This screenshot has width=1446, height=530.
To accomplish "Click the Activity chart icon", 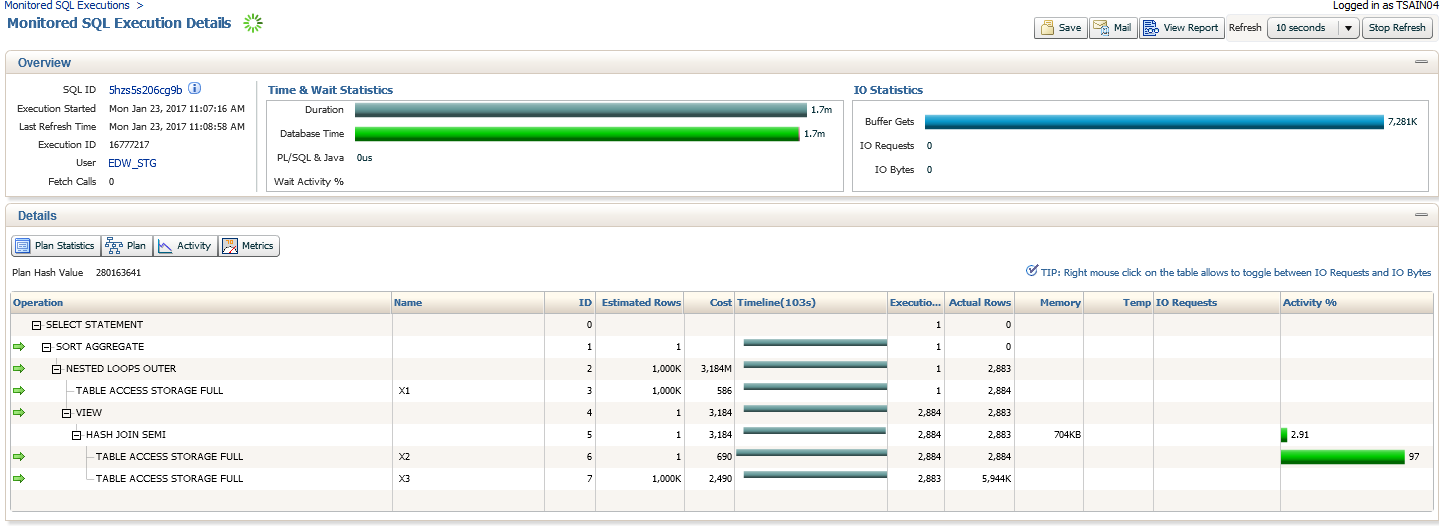I will (x=165, y=246).
